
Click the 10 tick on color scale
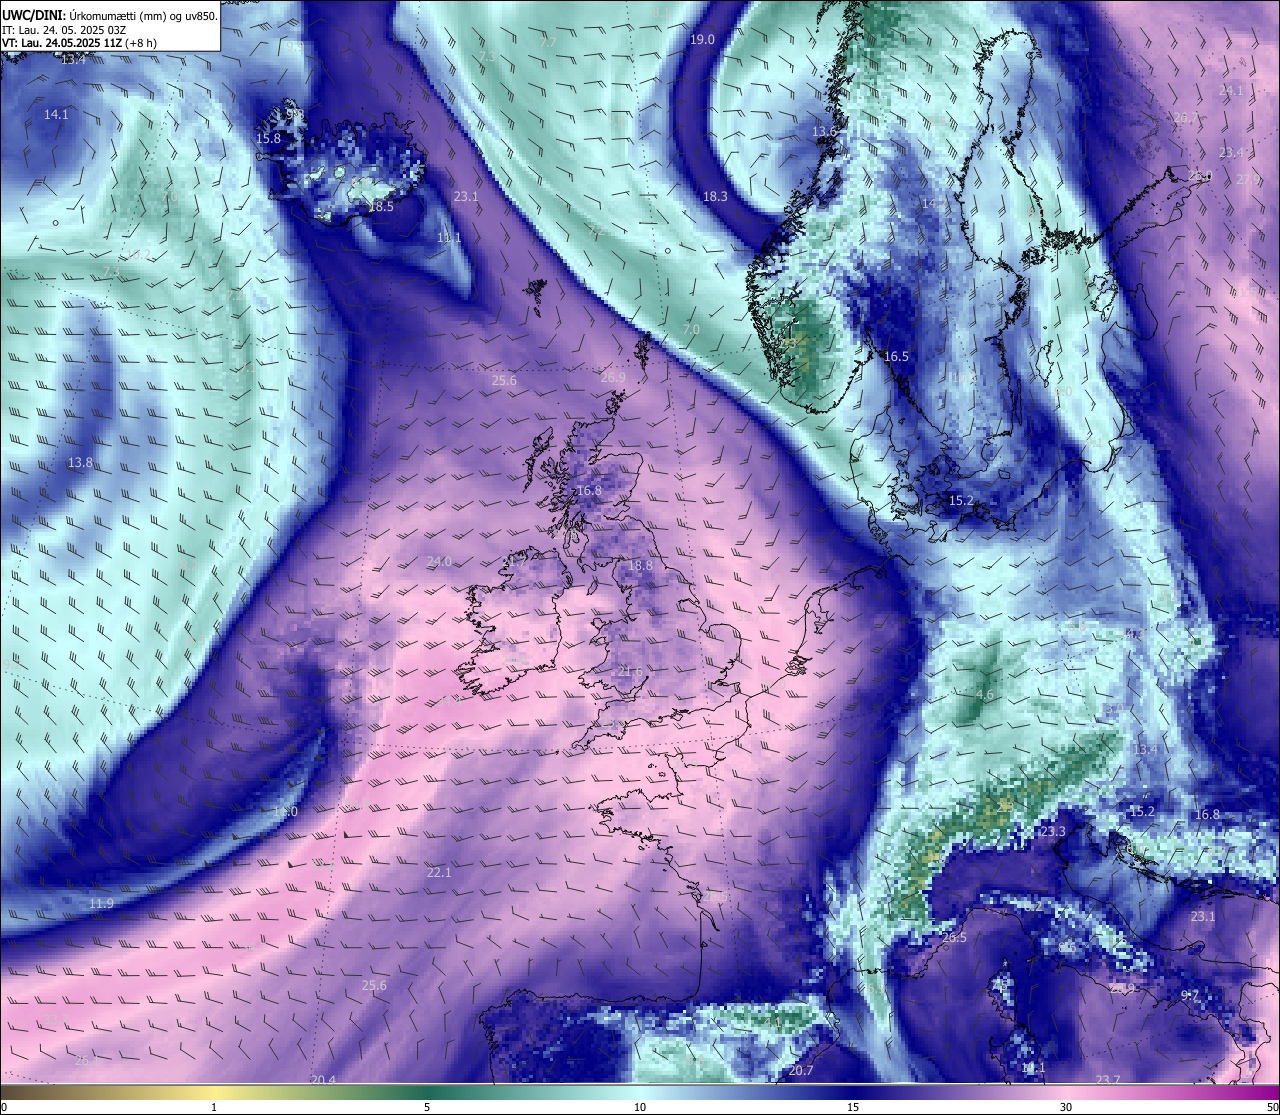pyautogui.click(x=640, y=1107)
